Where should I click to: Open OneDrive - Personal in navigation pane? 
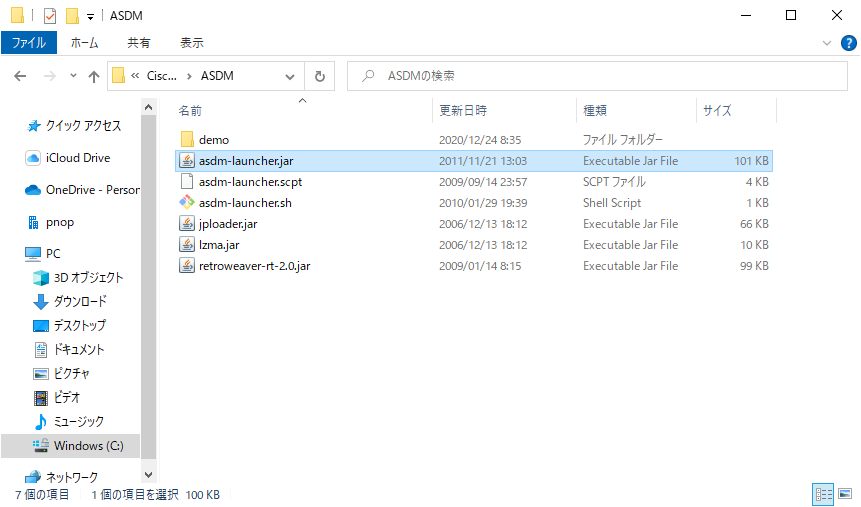pyautogui.click(x=82, y=190)
